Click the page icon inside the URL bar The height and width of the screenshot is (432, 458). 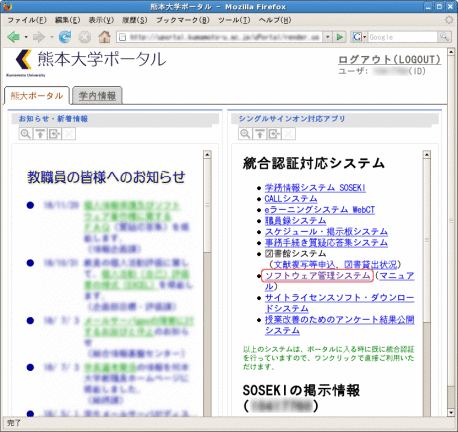point(122,37)
